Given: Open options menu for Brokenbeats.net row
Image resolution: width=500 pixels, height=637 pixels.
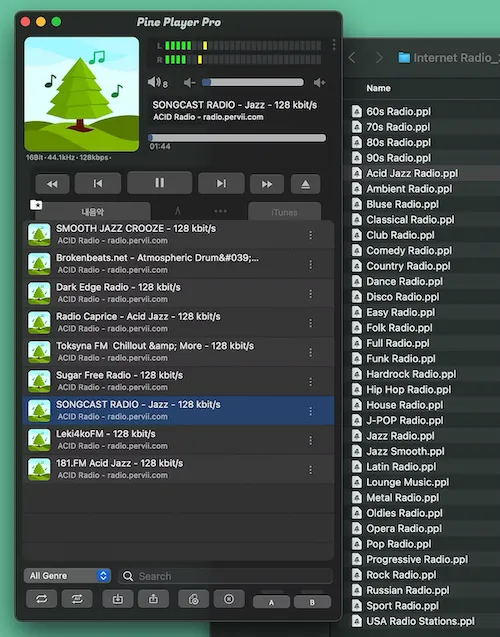Looking at the screenshot, I should (311, 264).
